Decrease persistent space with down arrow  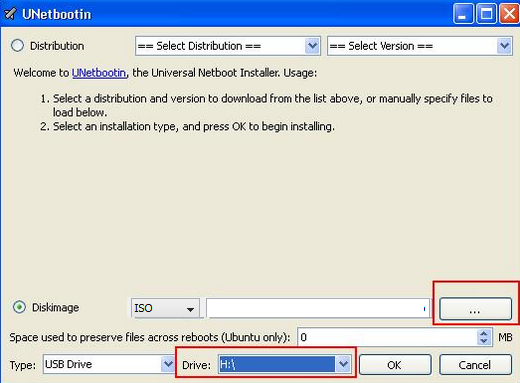[x=484, y=342]
